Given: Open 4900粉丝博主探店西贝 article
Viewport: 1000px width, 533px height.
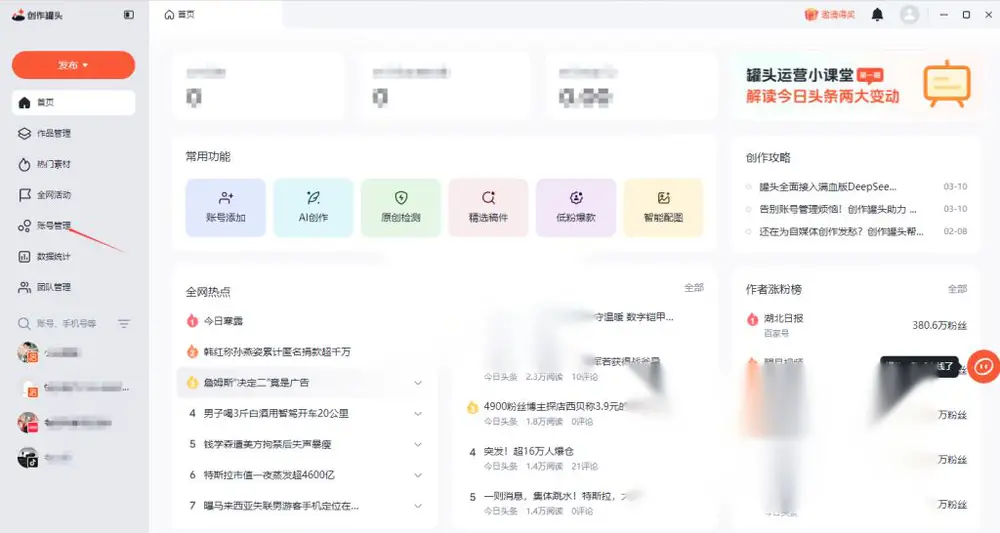Looking at the screenshot, I should click(x=555, y=406).
